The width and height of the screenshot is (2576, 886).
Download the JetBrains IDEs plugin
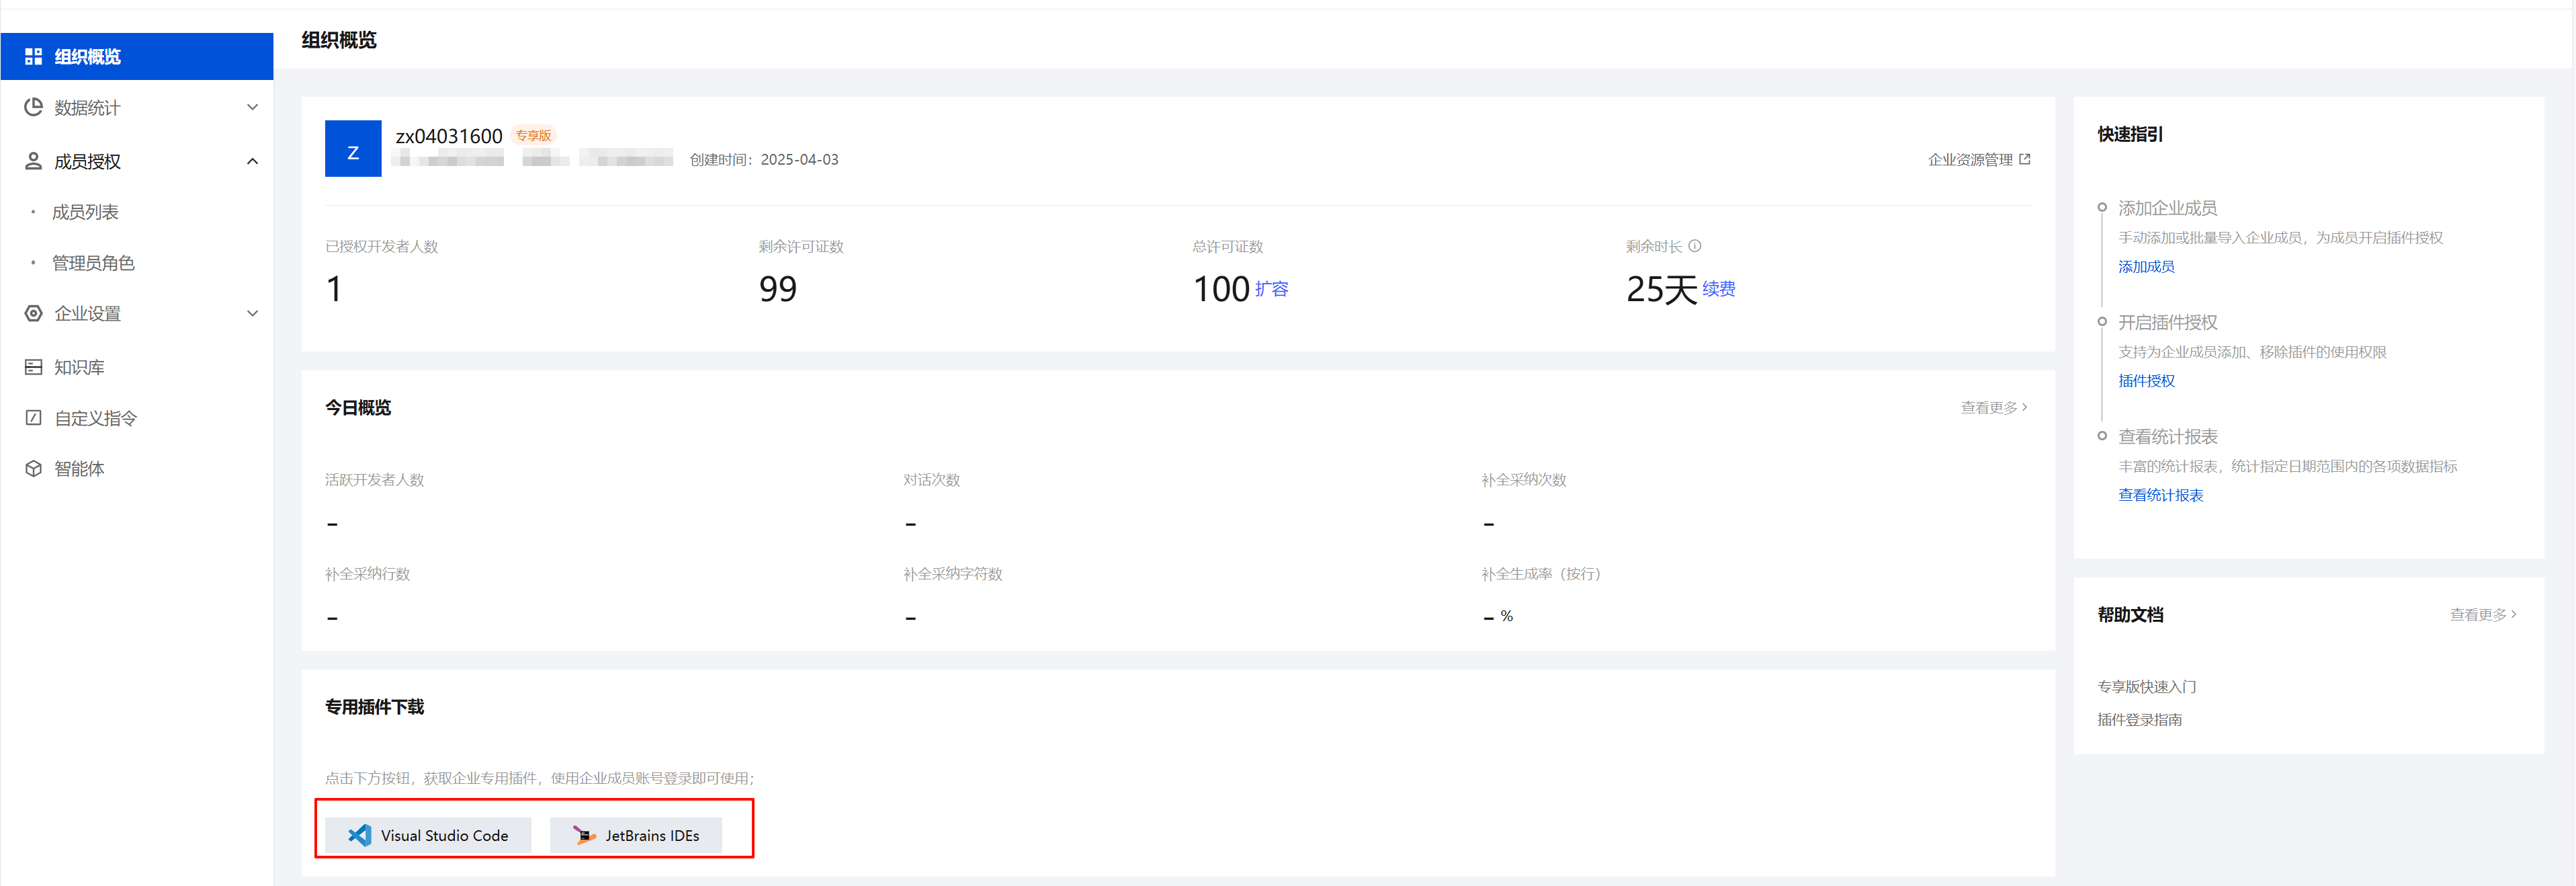coord(636,835)
